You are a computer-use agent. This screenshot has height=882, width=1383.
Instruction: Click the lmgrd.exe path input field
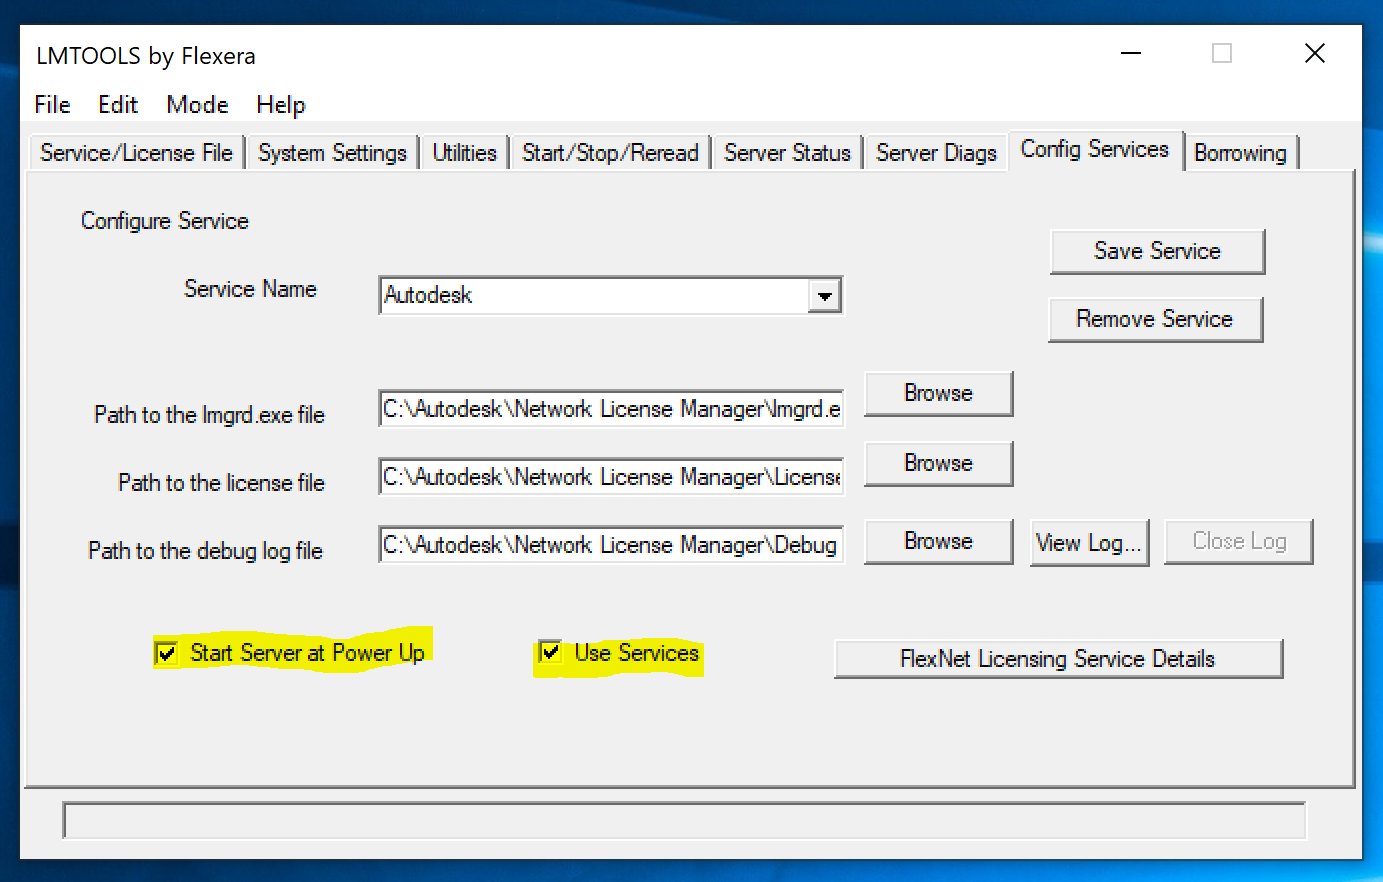point(610,409)
